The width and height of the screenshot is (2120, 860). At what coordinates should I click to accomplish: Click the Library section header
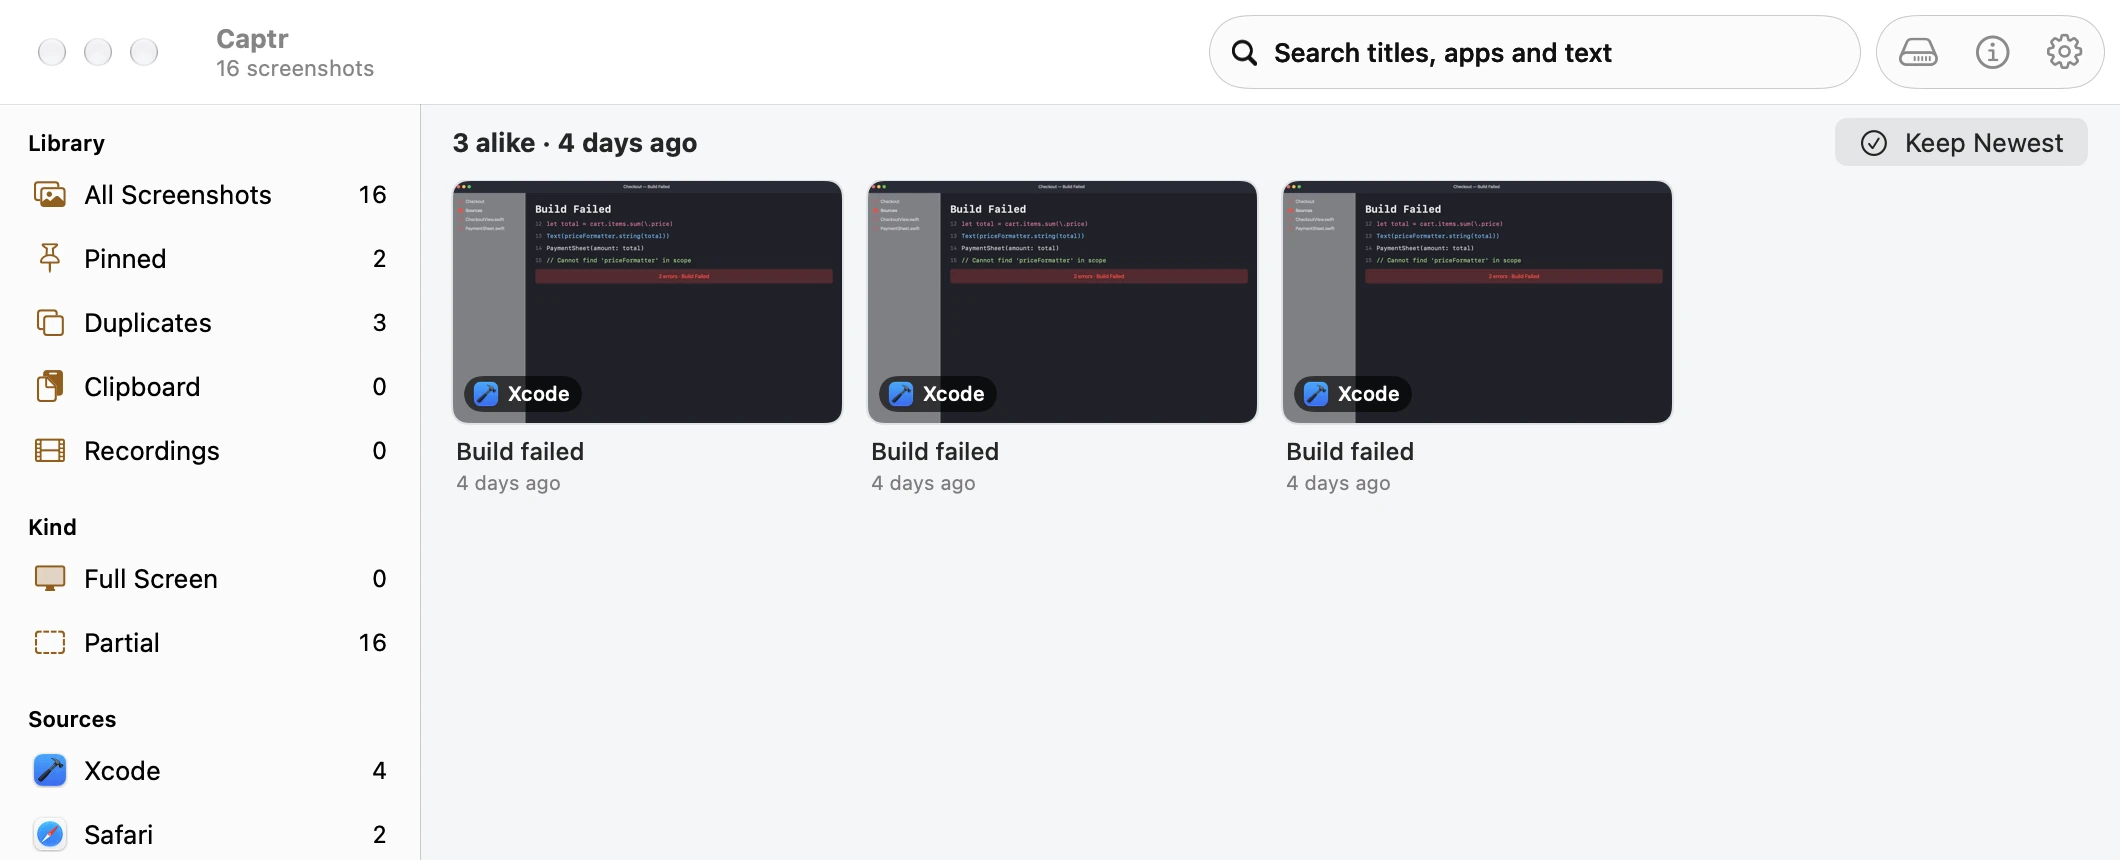coord(66,143)
